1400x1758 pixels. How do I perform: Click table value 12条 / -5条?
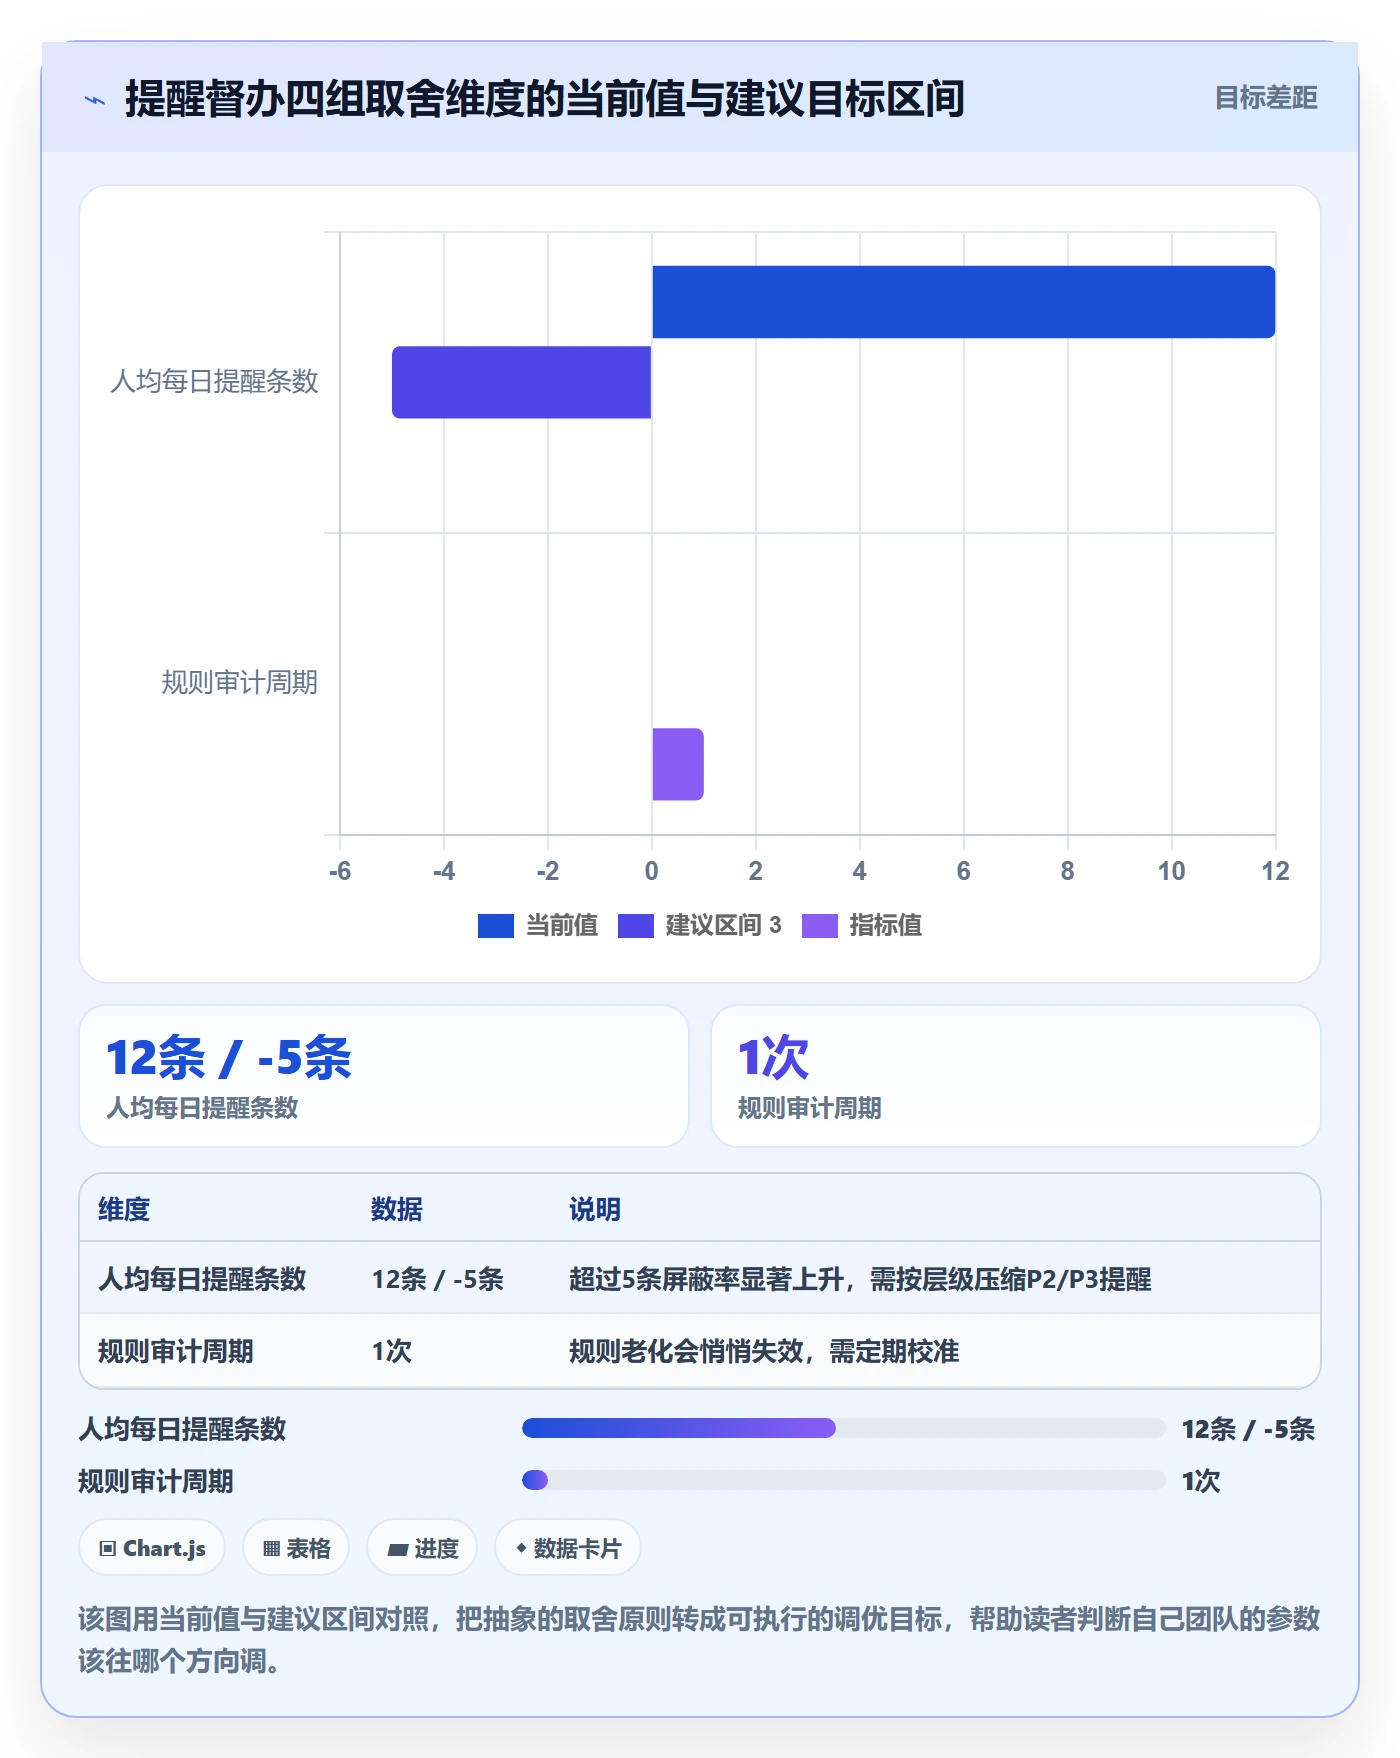coord(438,1279)
